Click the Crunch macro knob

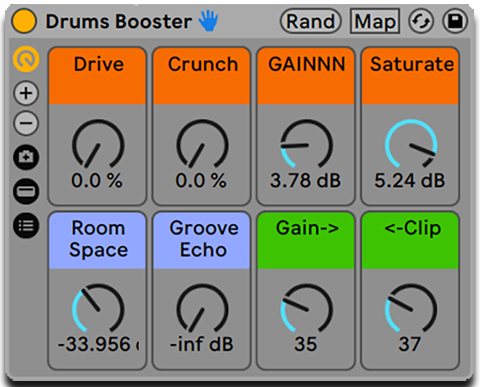pyautogui.click(x=202, y=144)
